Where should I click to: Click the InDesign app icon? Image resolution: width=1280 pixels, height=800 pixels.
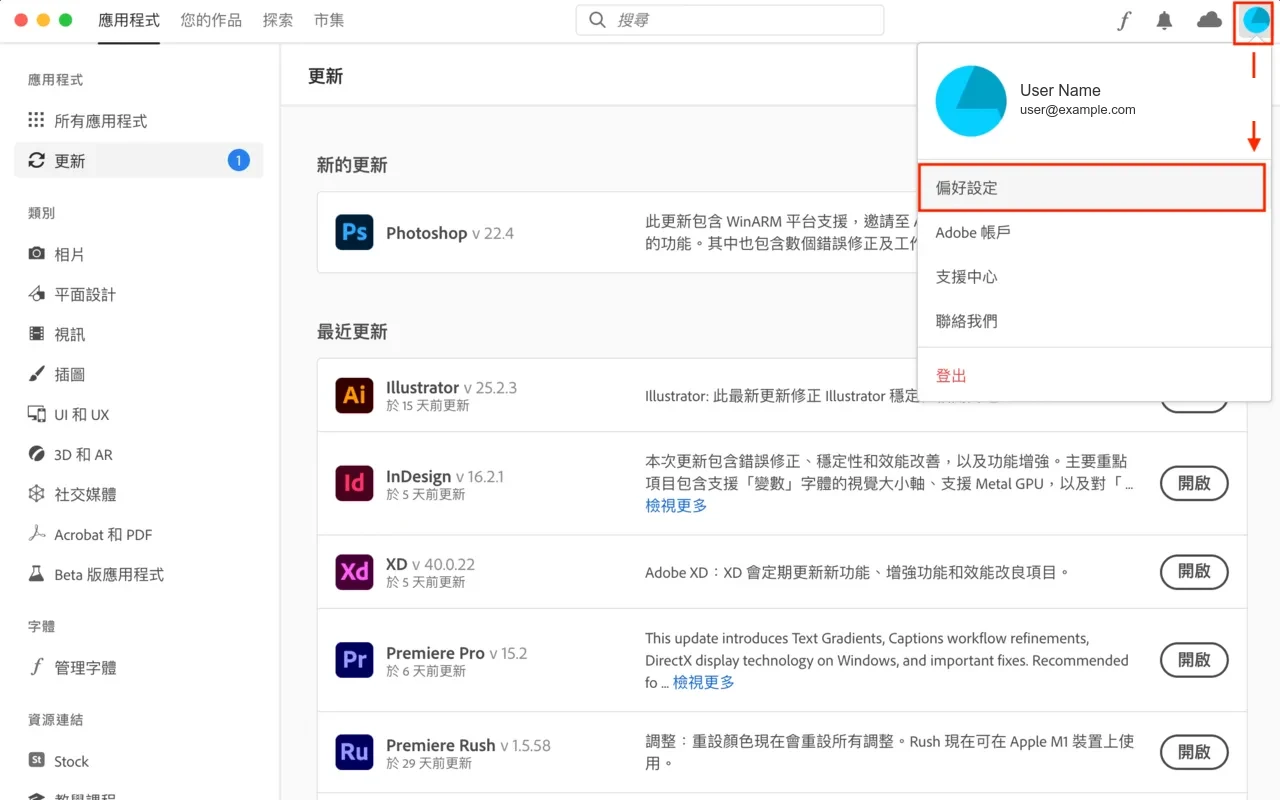pyautogui.click(x=355, y=484)
